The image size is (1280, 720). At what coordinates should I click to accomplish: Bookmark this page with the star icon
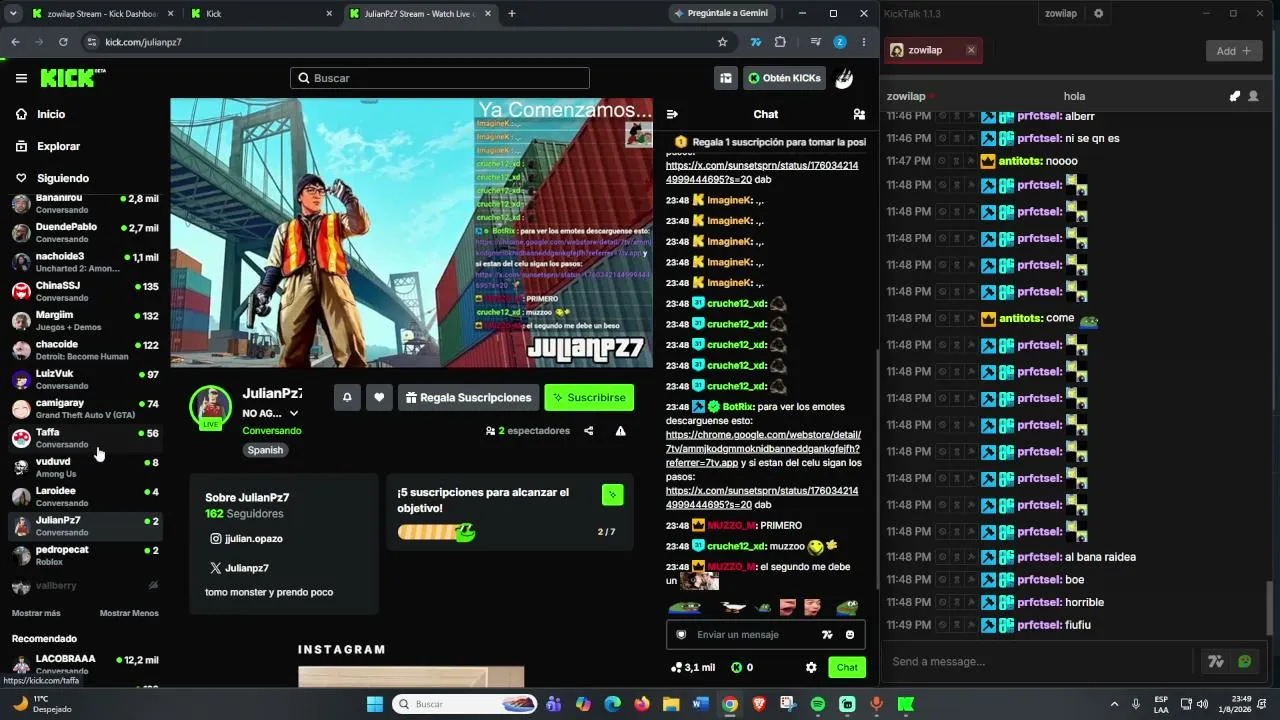click(722, 42)
